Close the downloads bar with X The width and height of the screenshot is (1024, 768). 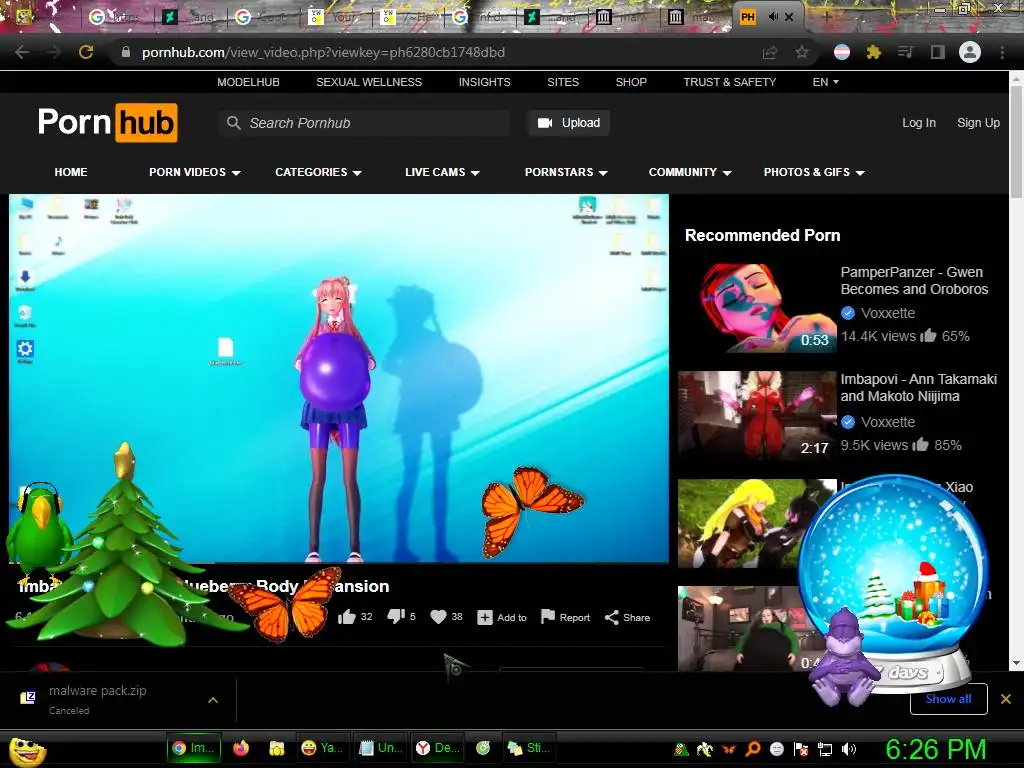point(1006,699)
